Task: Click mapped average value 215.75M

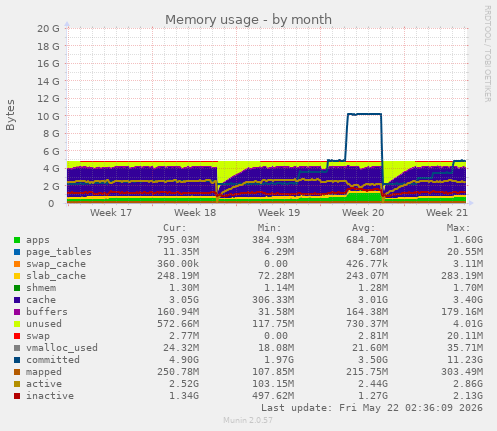Action: (x=367, y=372)
